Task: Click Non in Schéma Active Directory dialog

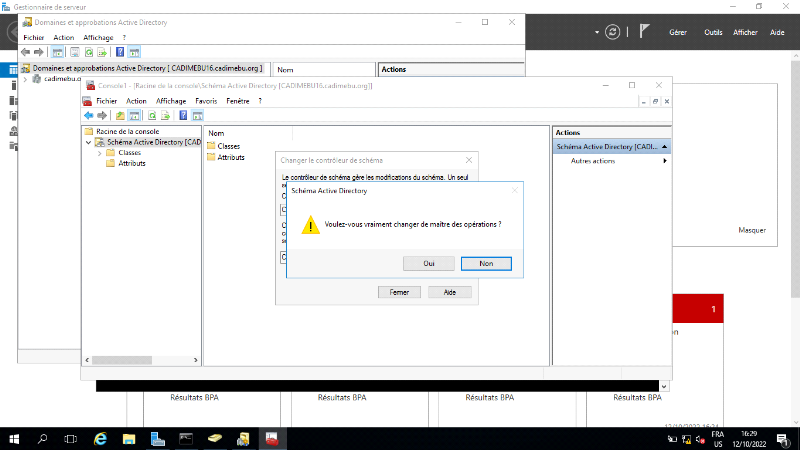Action: coord(486,263)
